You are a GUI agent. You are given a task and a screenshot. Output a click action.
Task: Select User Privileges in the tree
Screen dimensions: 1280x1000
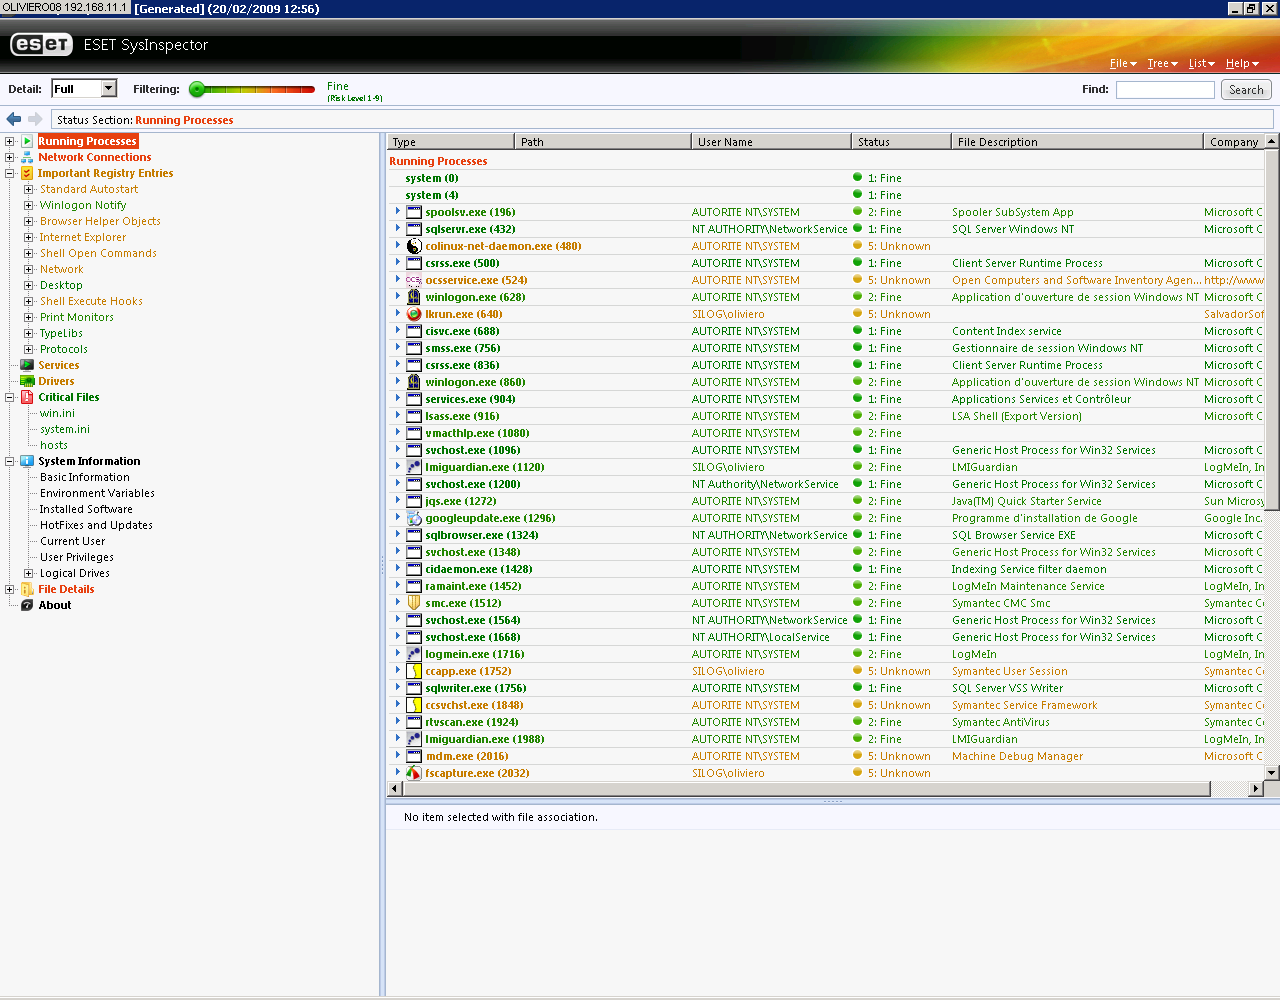click(77, 557)
